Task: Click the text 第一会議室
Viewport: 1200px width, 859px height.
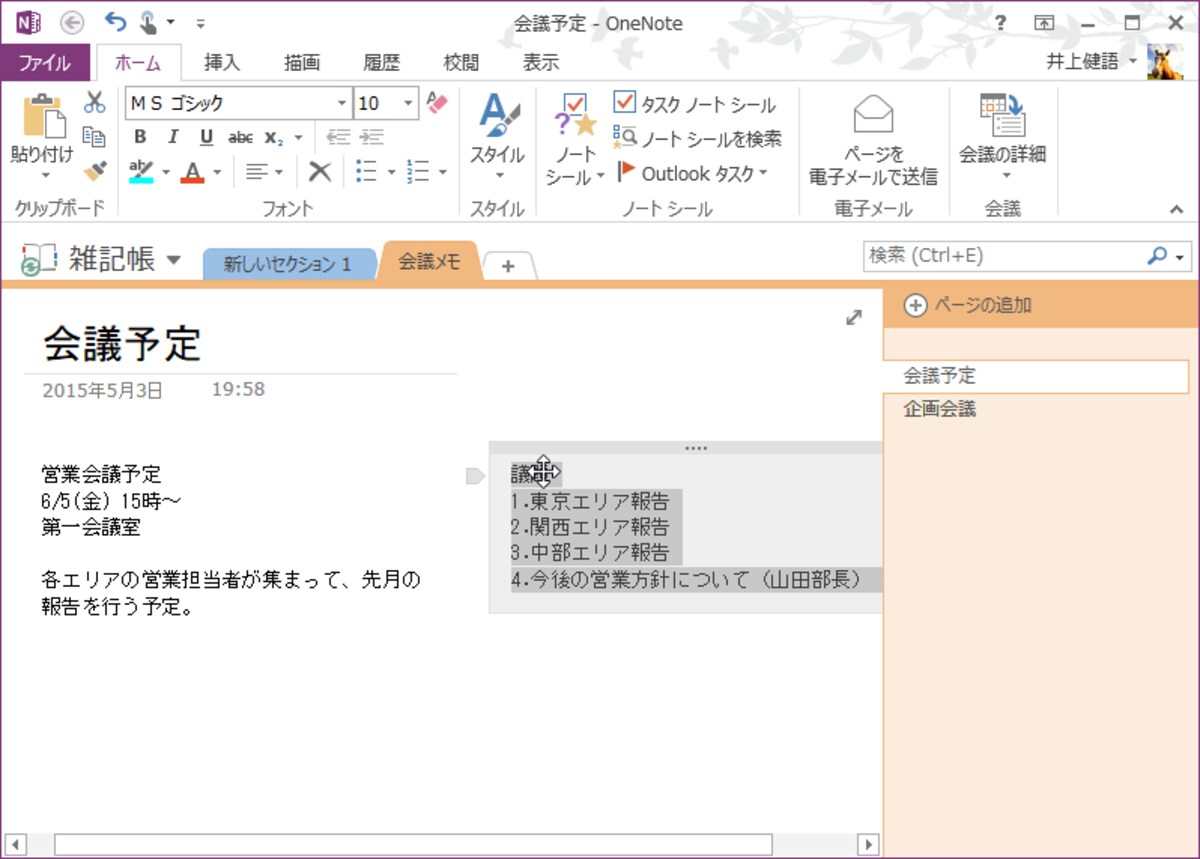Action: tap(91, 528)
